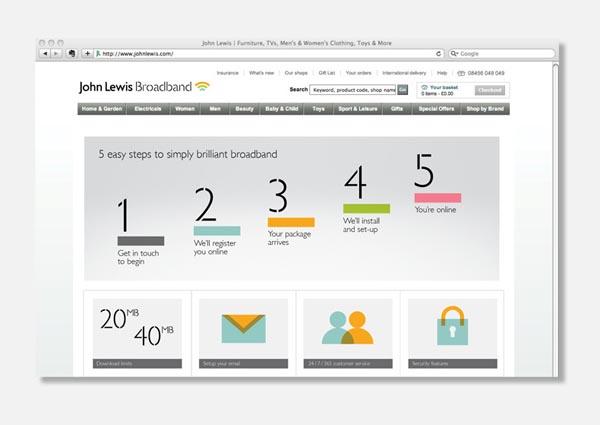The height and width of the screenshot is (425, 600).
Task: Open the Home & Garden menu
Action: point(102,109)
